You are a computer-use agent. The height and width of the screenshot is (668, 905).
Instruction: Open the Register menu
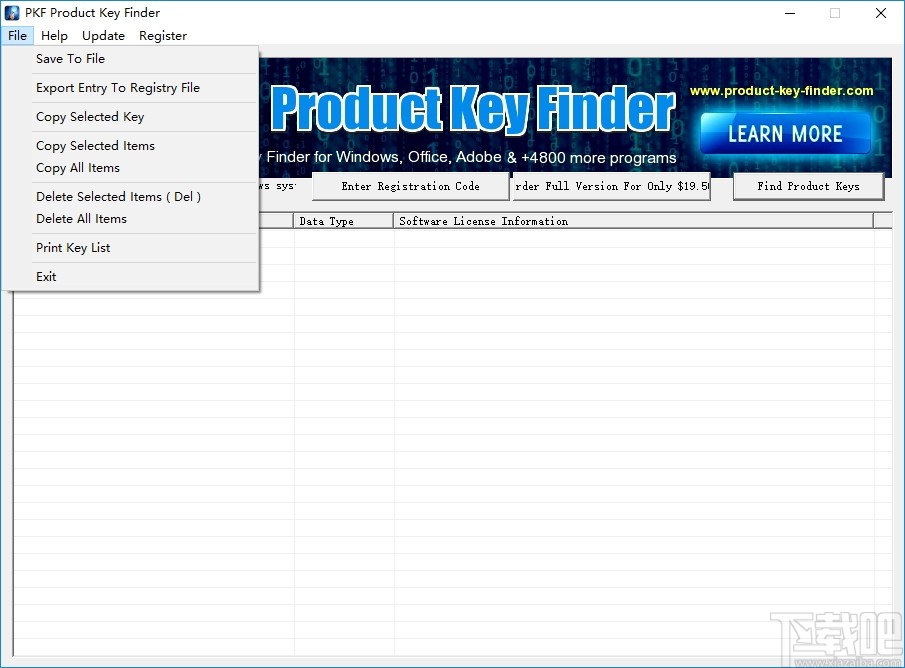pos(162,35)
